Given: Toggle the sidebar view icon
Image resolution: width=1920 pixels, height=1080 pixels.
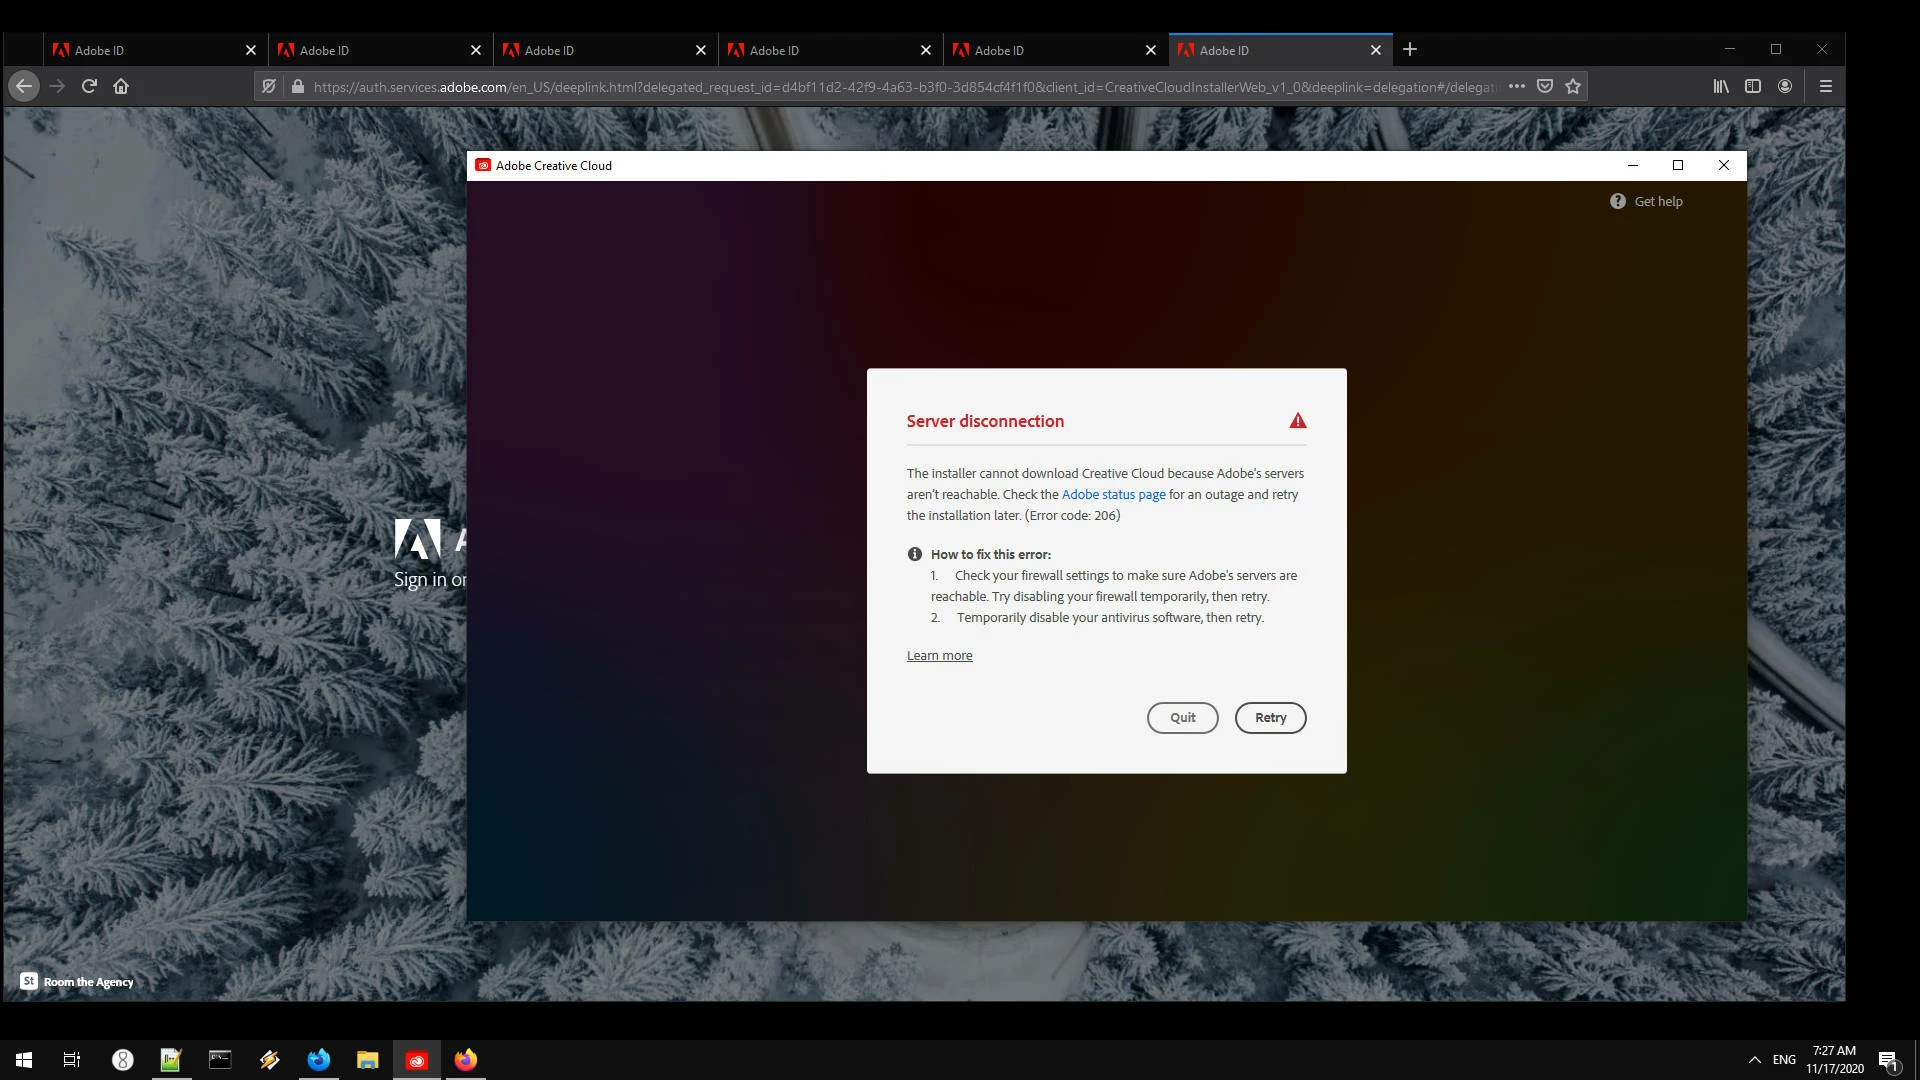Looking at the screenshot, I should tap(1752, 86).
